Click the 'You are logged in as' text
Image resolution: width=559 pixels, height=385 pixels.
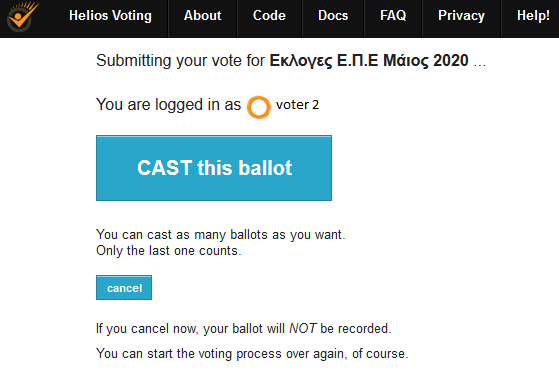(x=169, y=105)
